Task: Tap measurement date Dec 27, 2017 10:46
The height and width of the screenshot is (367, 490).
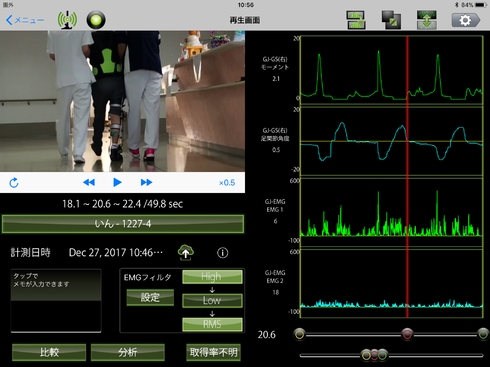Action: (x=116, y=253)
